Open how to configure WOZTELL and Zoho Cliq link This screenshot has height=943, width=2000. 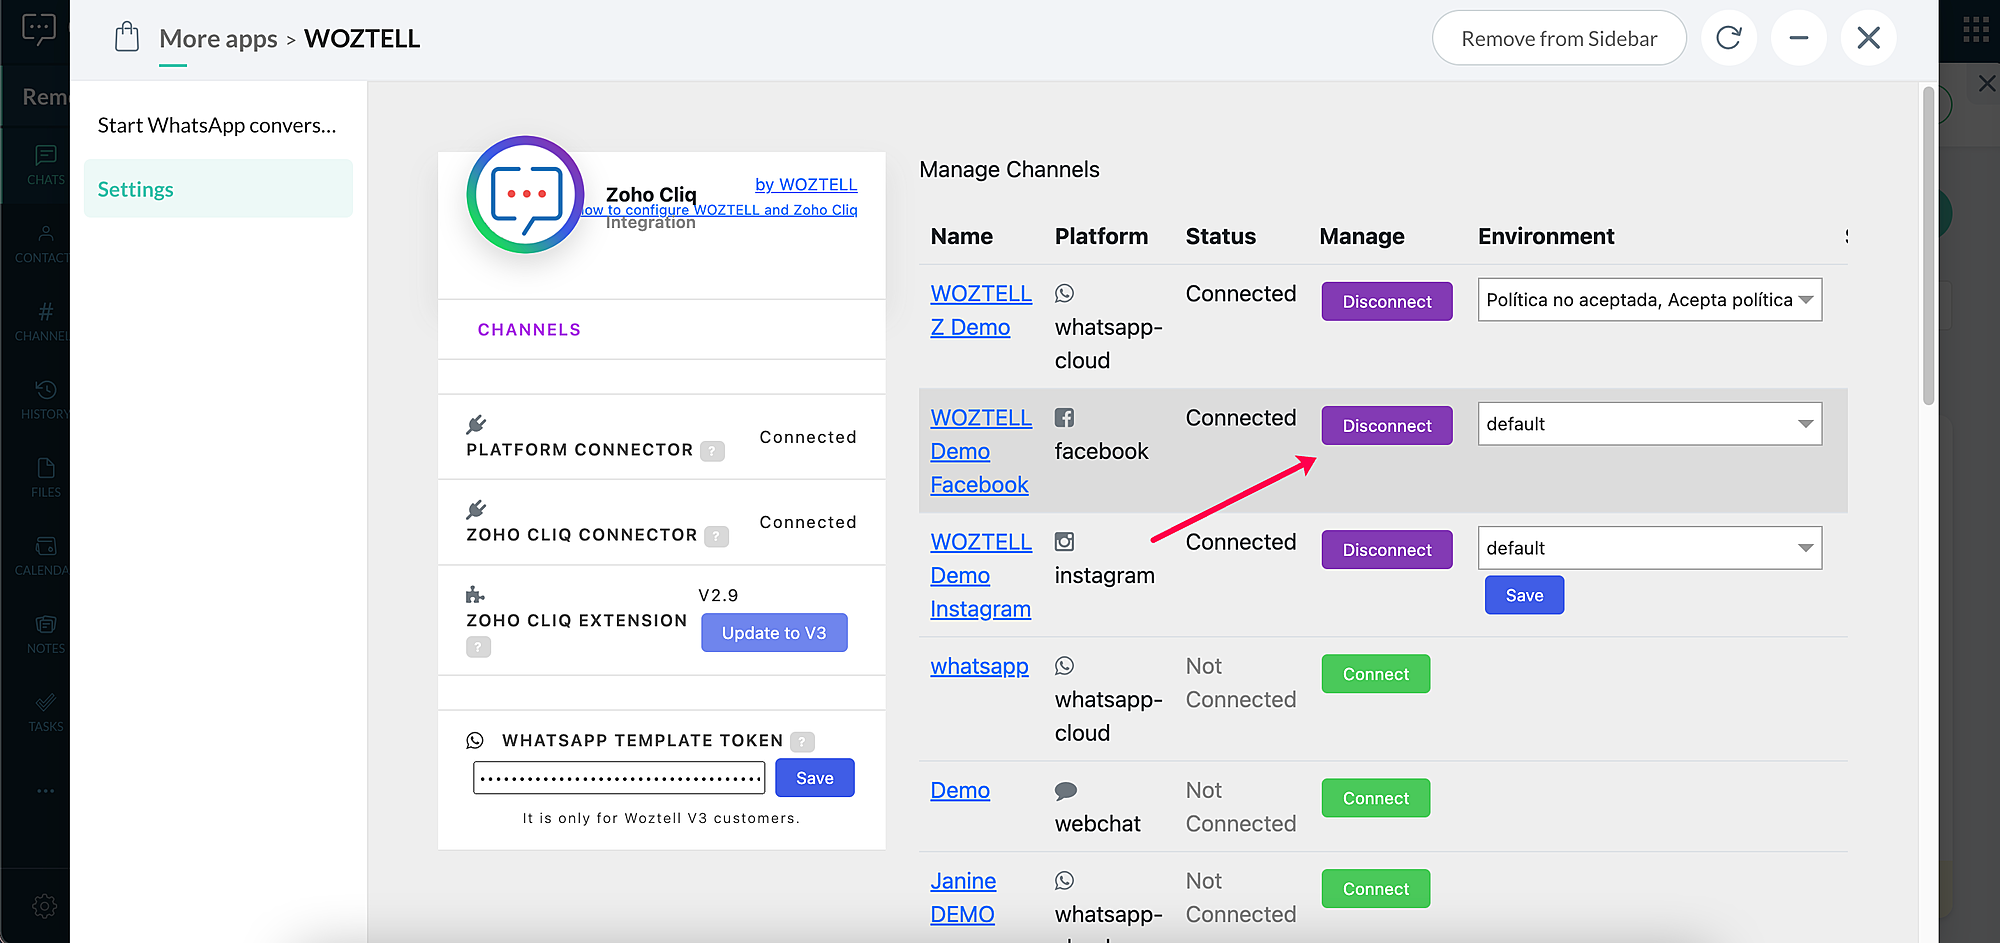[720, 210]
